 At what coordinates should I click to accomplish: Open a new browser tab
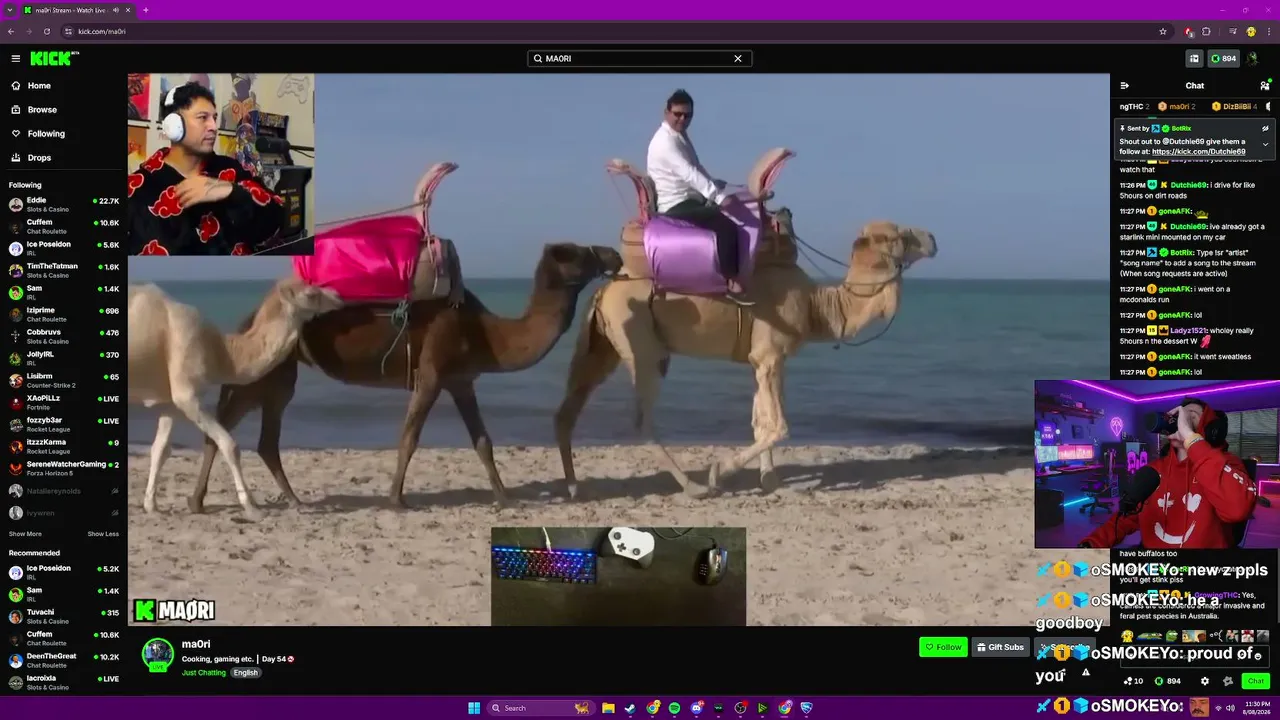coord(145,10)
